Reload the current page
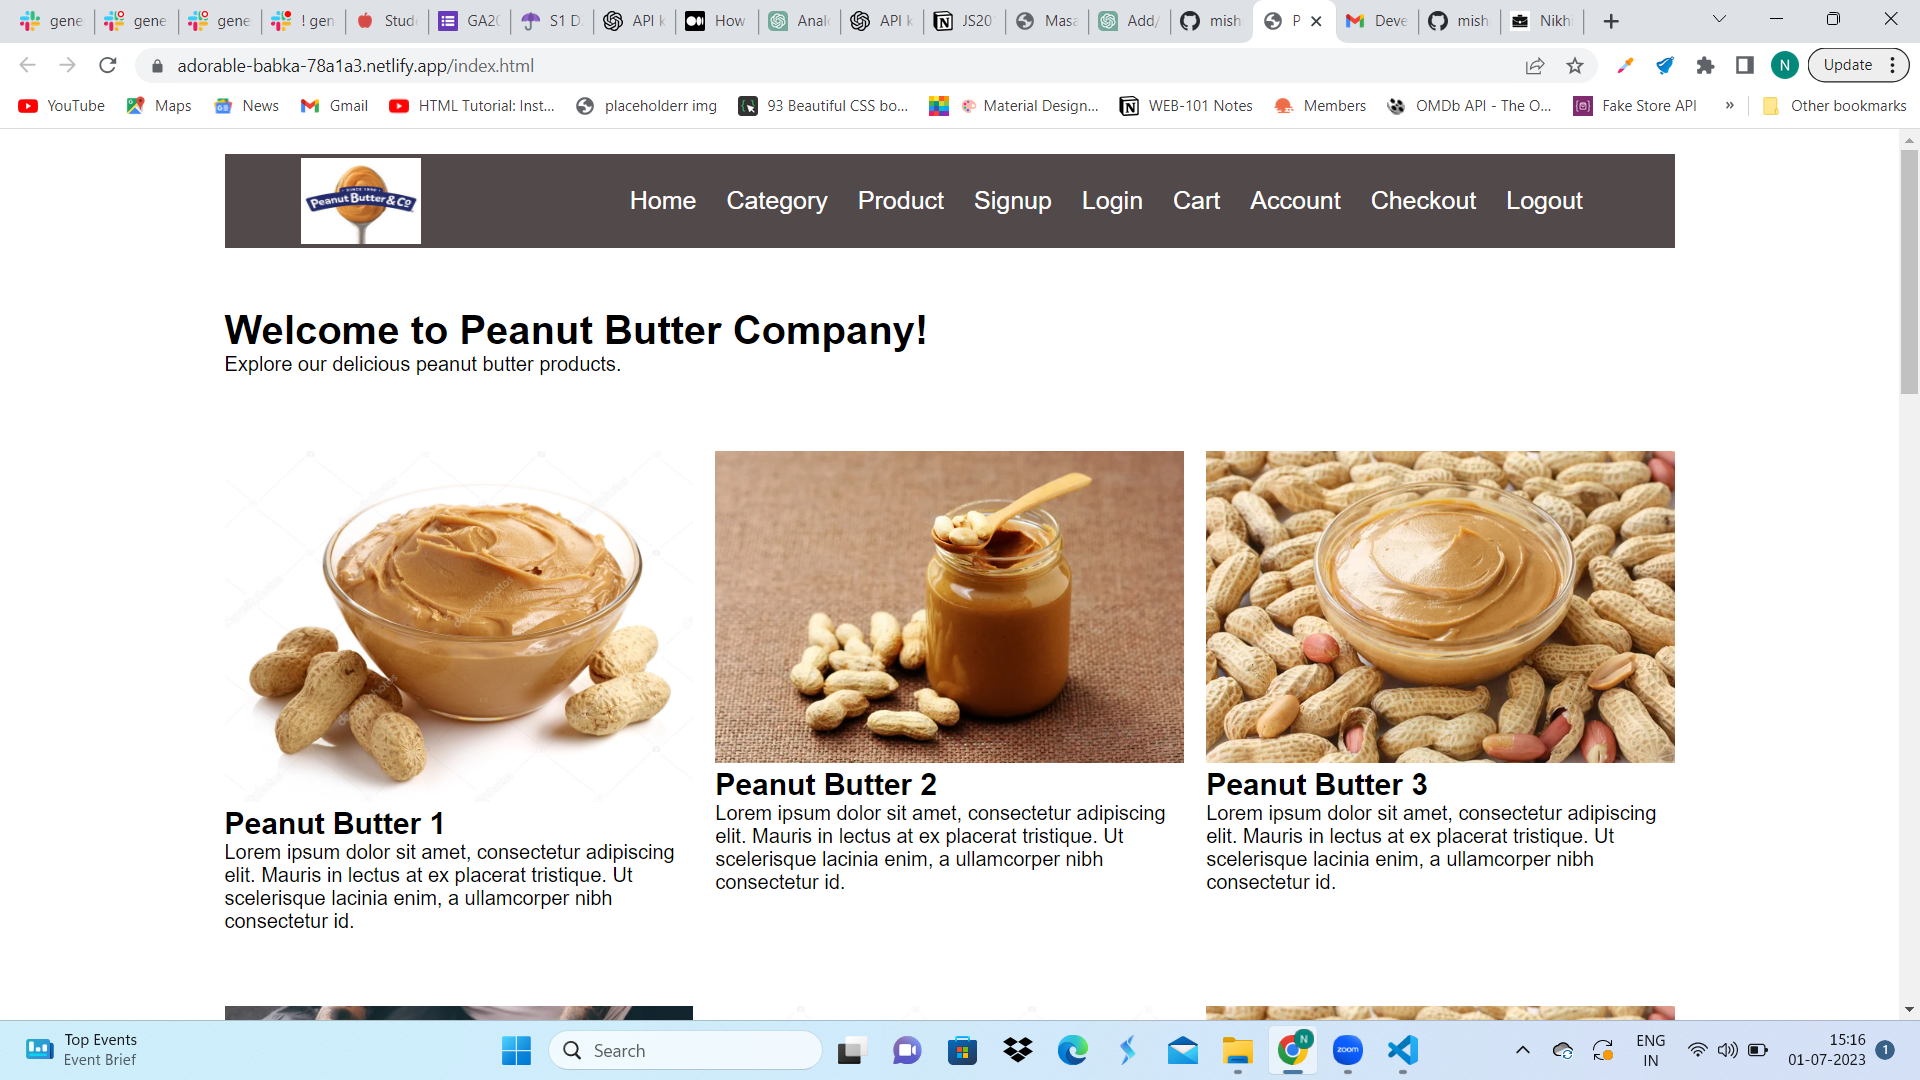The height and width of the screenshot is (1080, 1920). point(107,65)
